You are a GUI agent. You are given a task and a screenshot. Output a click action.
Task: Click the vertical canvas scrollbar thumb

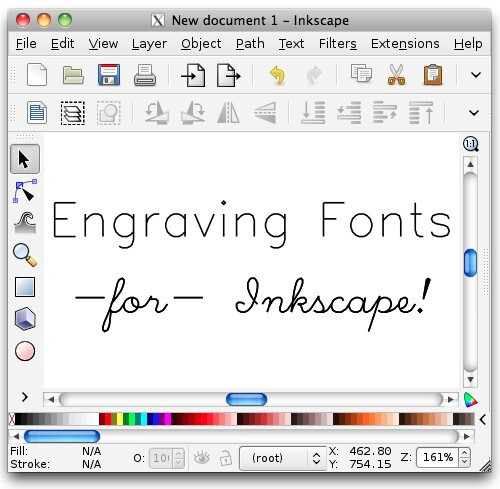(x=470, y=263)
